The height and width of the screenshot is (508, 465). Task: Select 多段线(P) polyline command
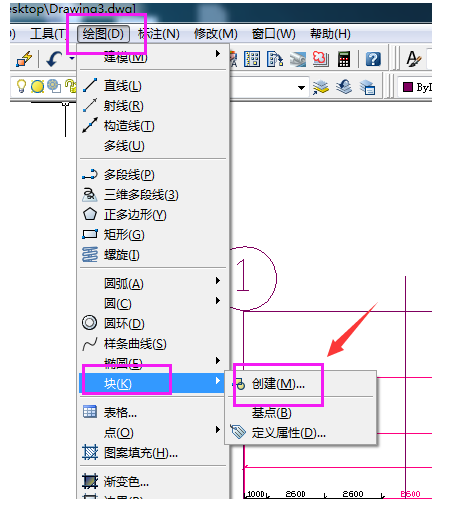pyautogui.click(x=153, y=175)
